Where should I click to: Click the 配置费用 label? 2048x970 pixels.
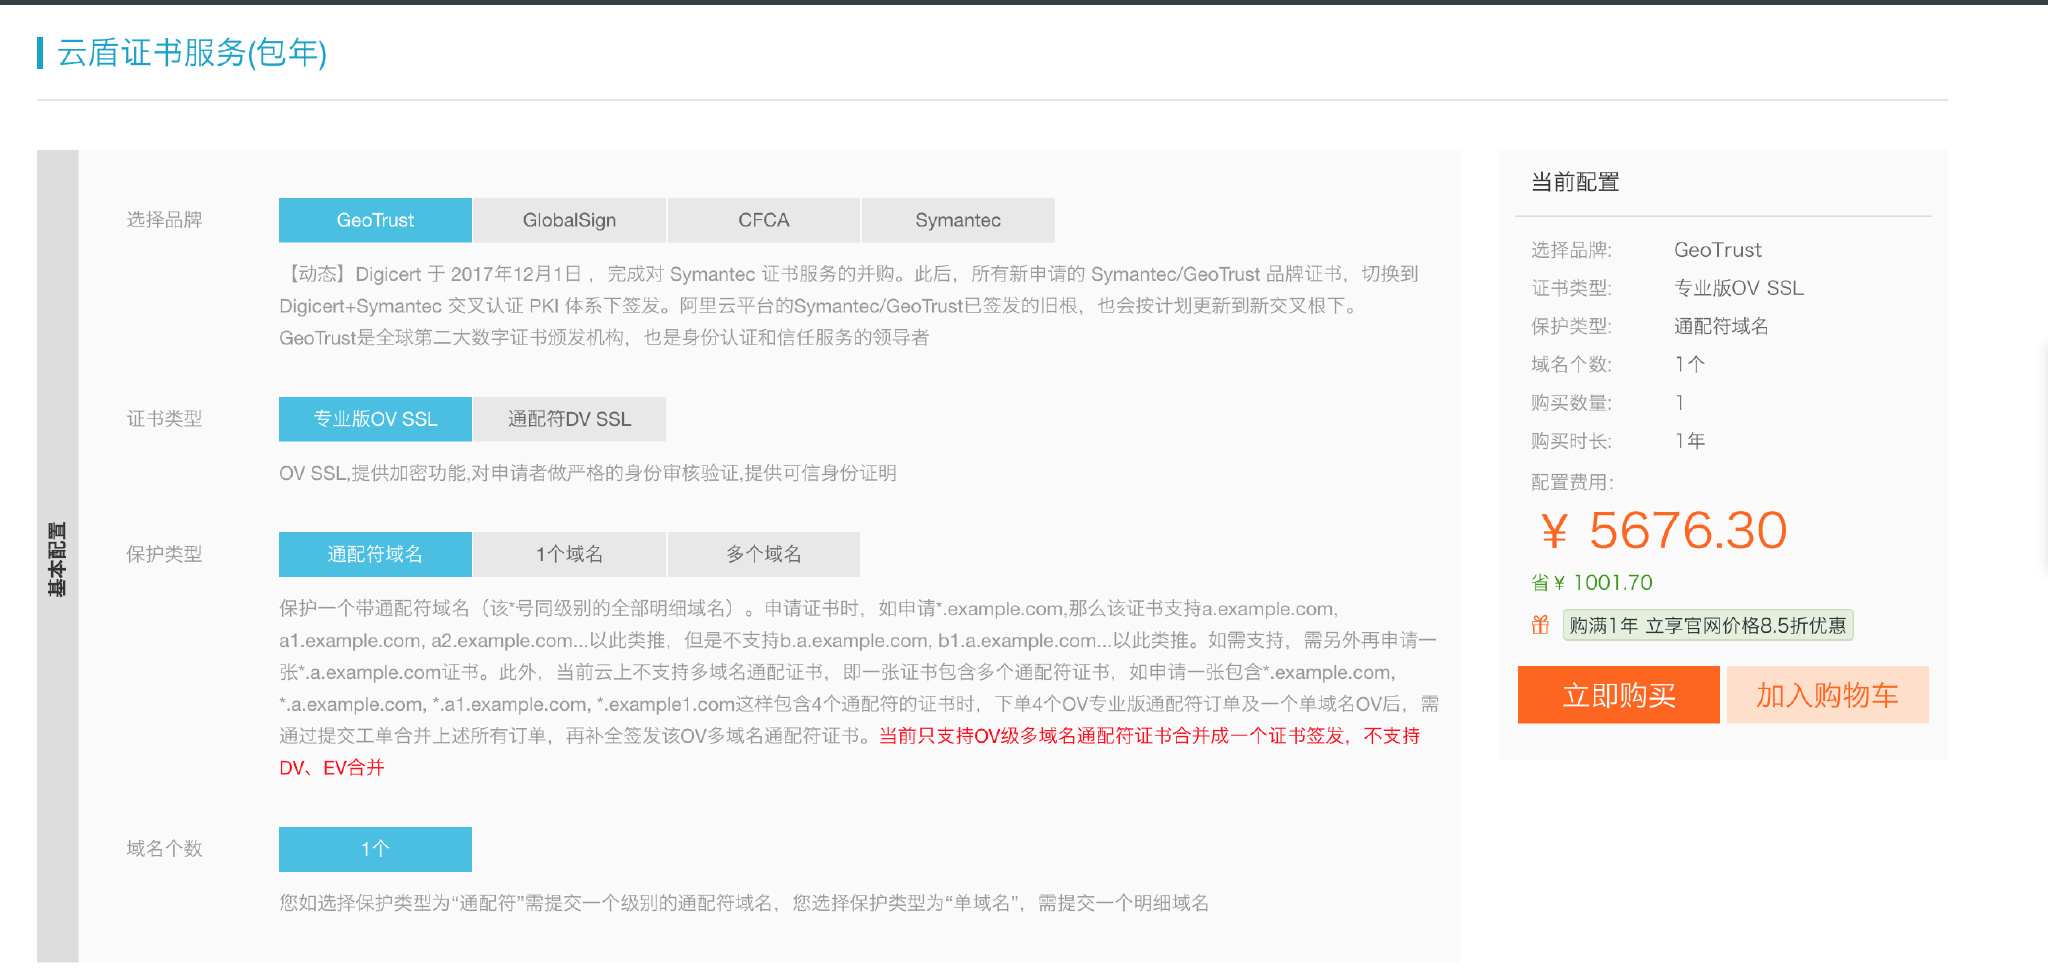[x=1572, y=482]
